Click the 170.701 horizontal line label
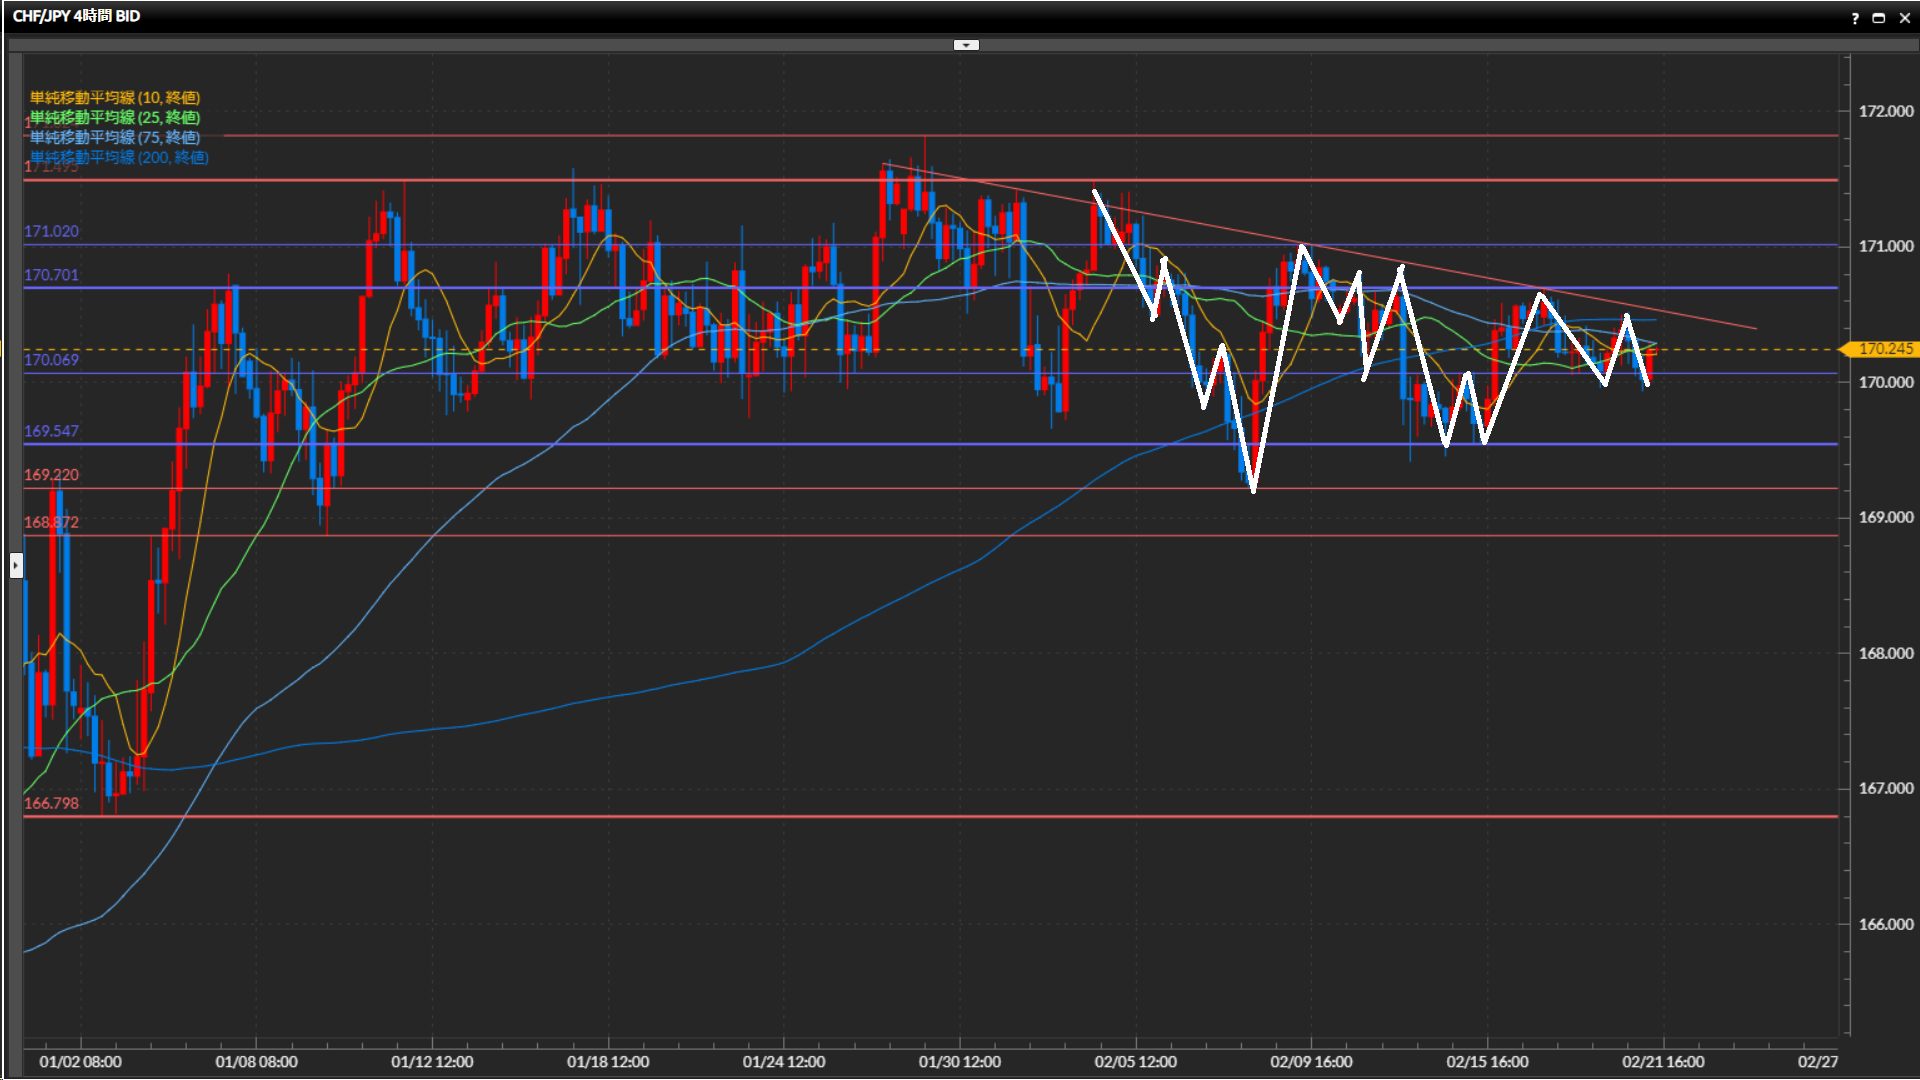 [x=51, y=275]
